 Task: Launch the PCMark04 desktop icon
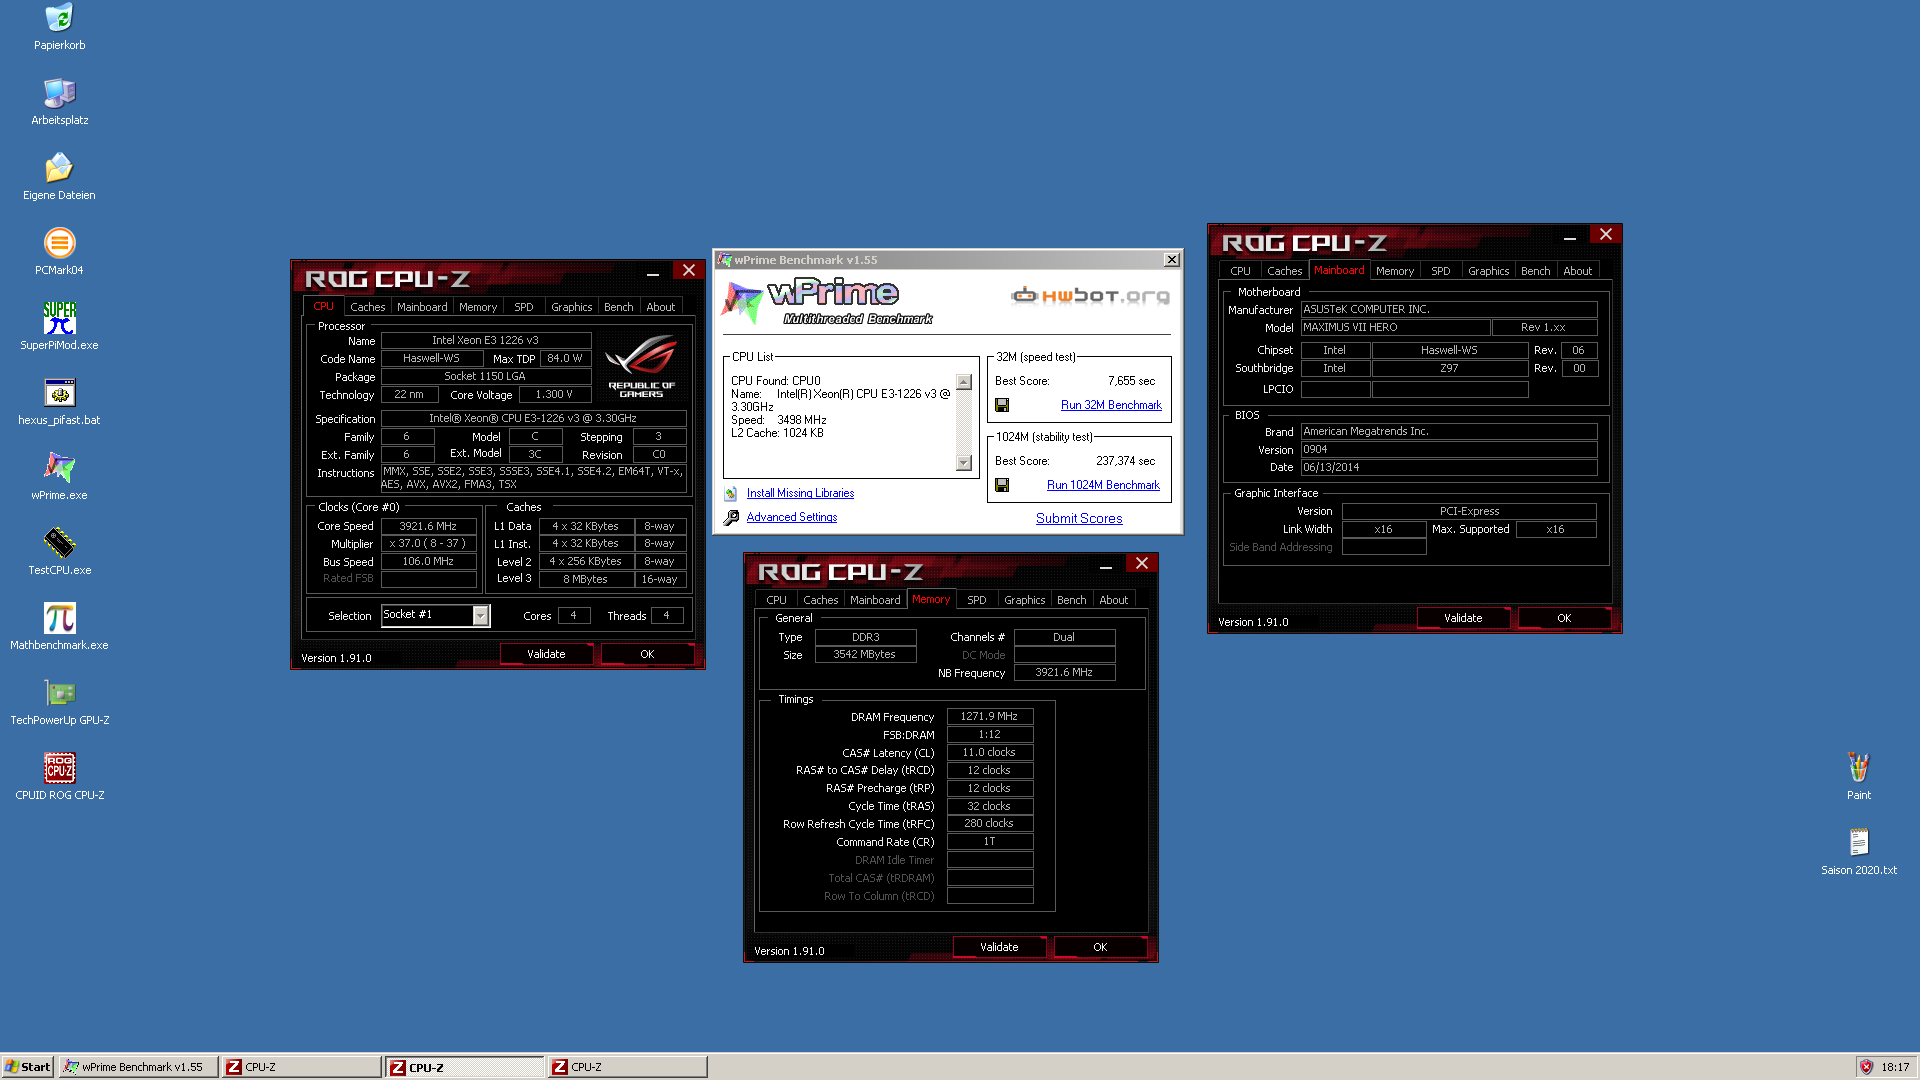[59, 243]
